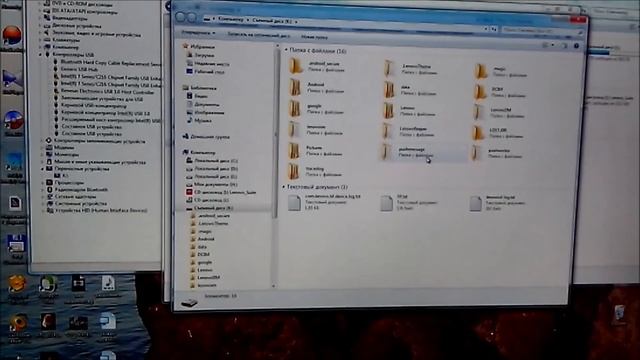Viewport: 640px width, 360px height.
Task: Open the Видео library in the navigation pane
Action: [x=197, y=96]
